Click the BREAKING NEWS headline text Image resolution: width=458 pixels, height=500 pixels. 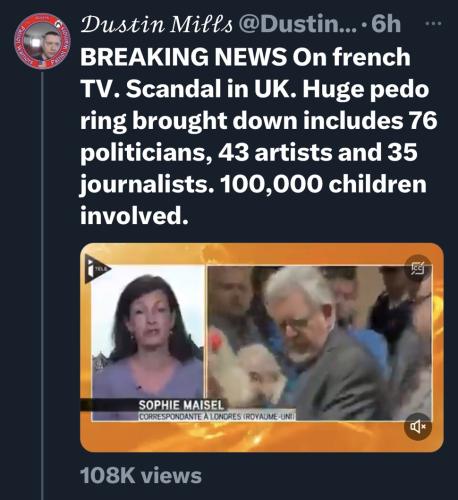pos(183,56)
